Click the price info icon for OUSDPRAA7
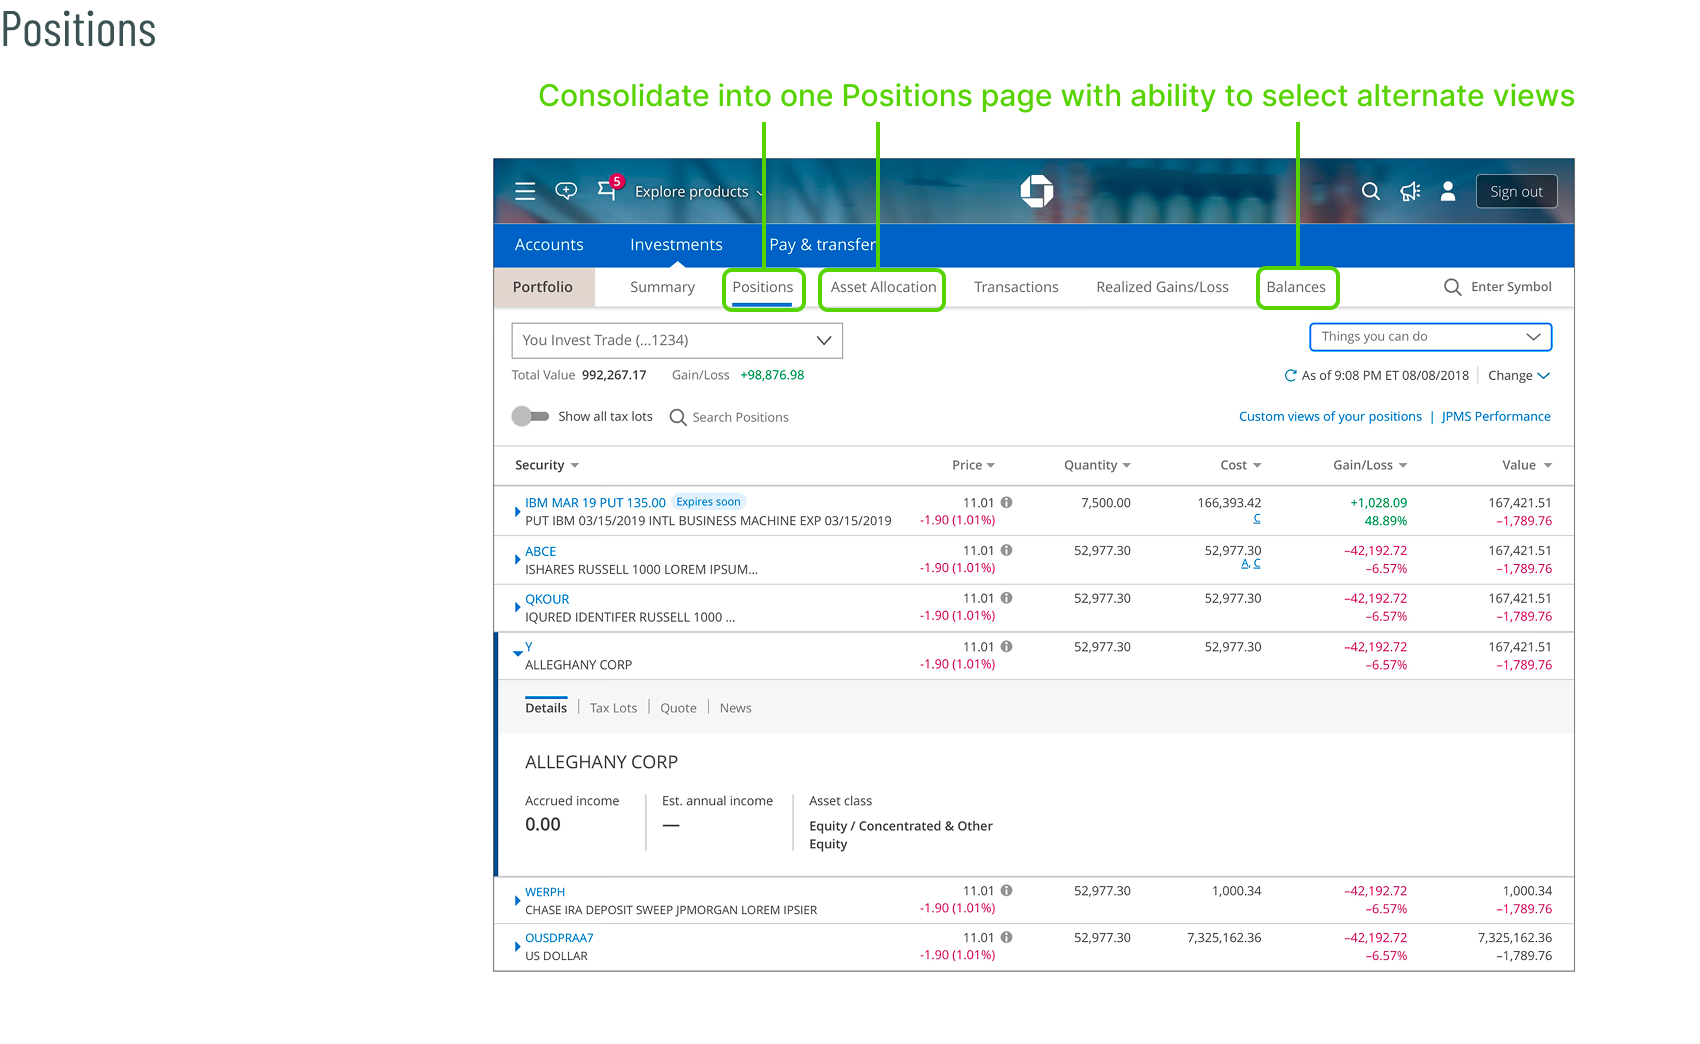 click(1007, 937)
